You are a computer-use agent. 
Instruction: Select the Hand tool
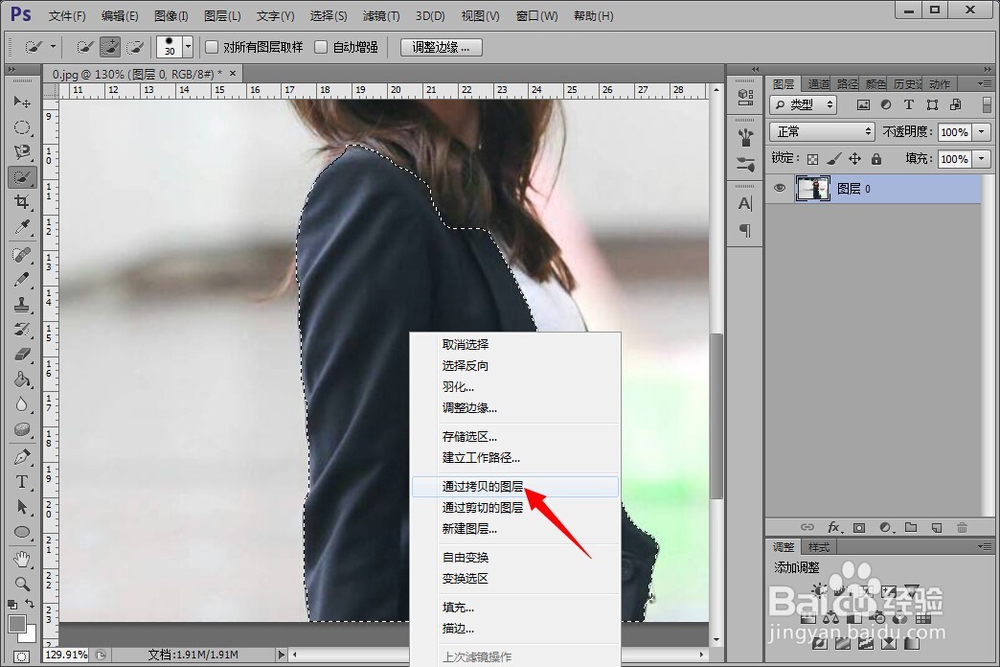[22, 559]
